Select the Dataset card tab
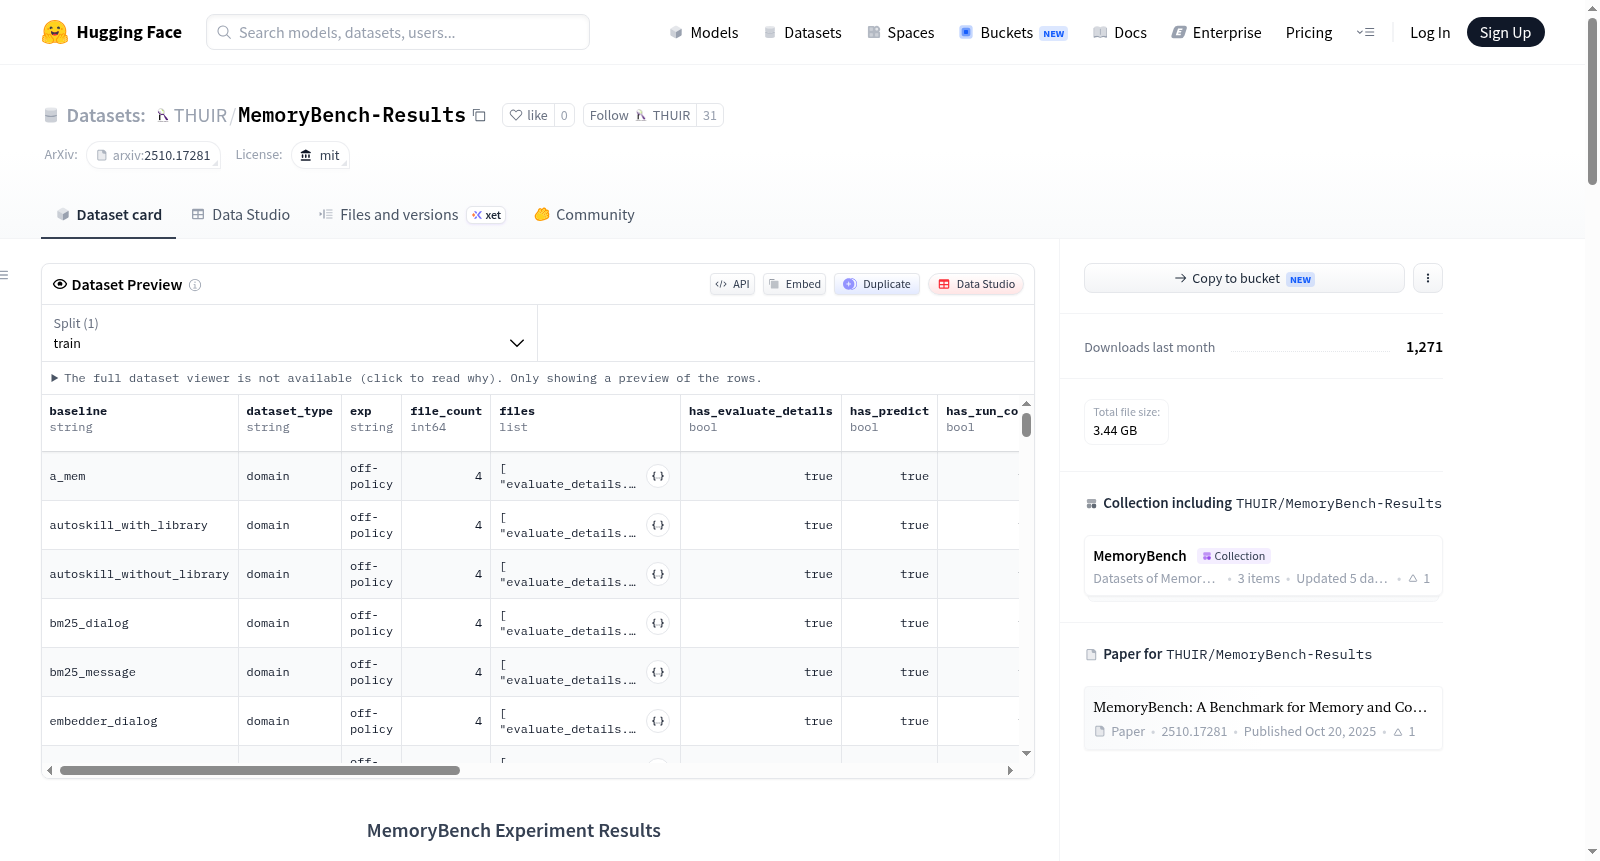 coord(109,215)
